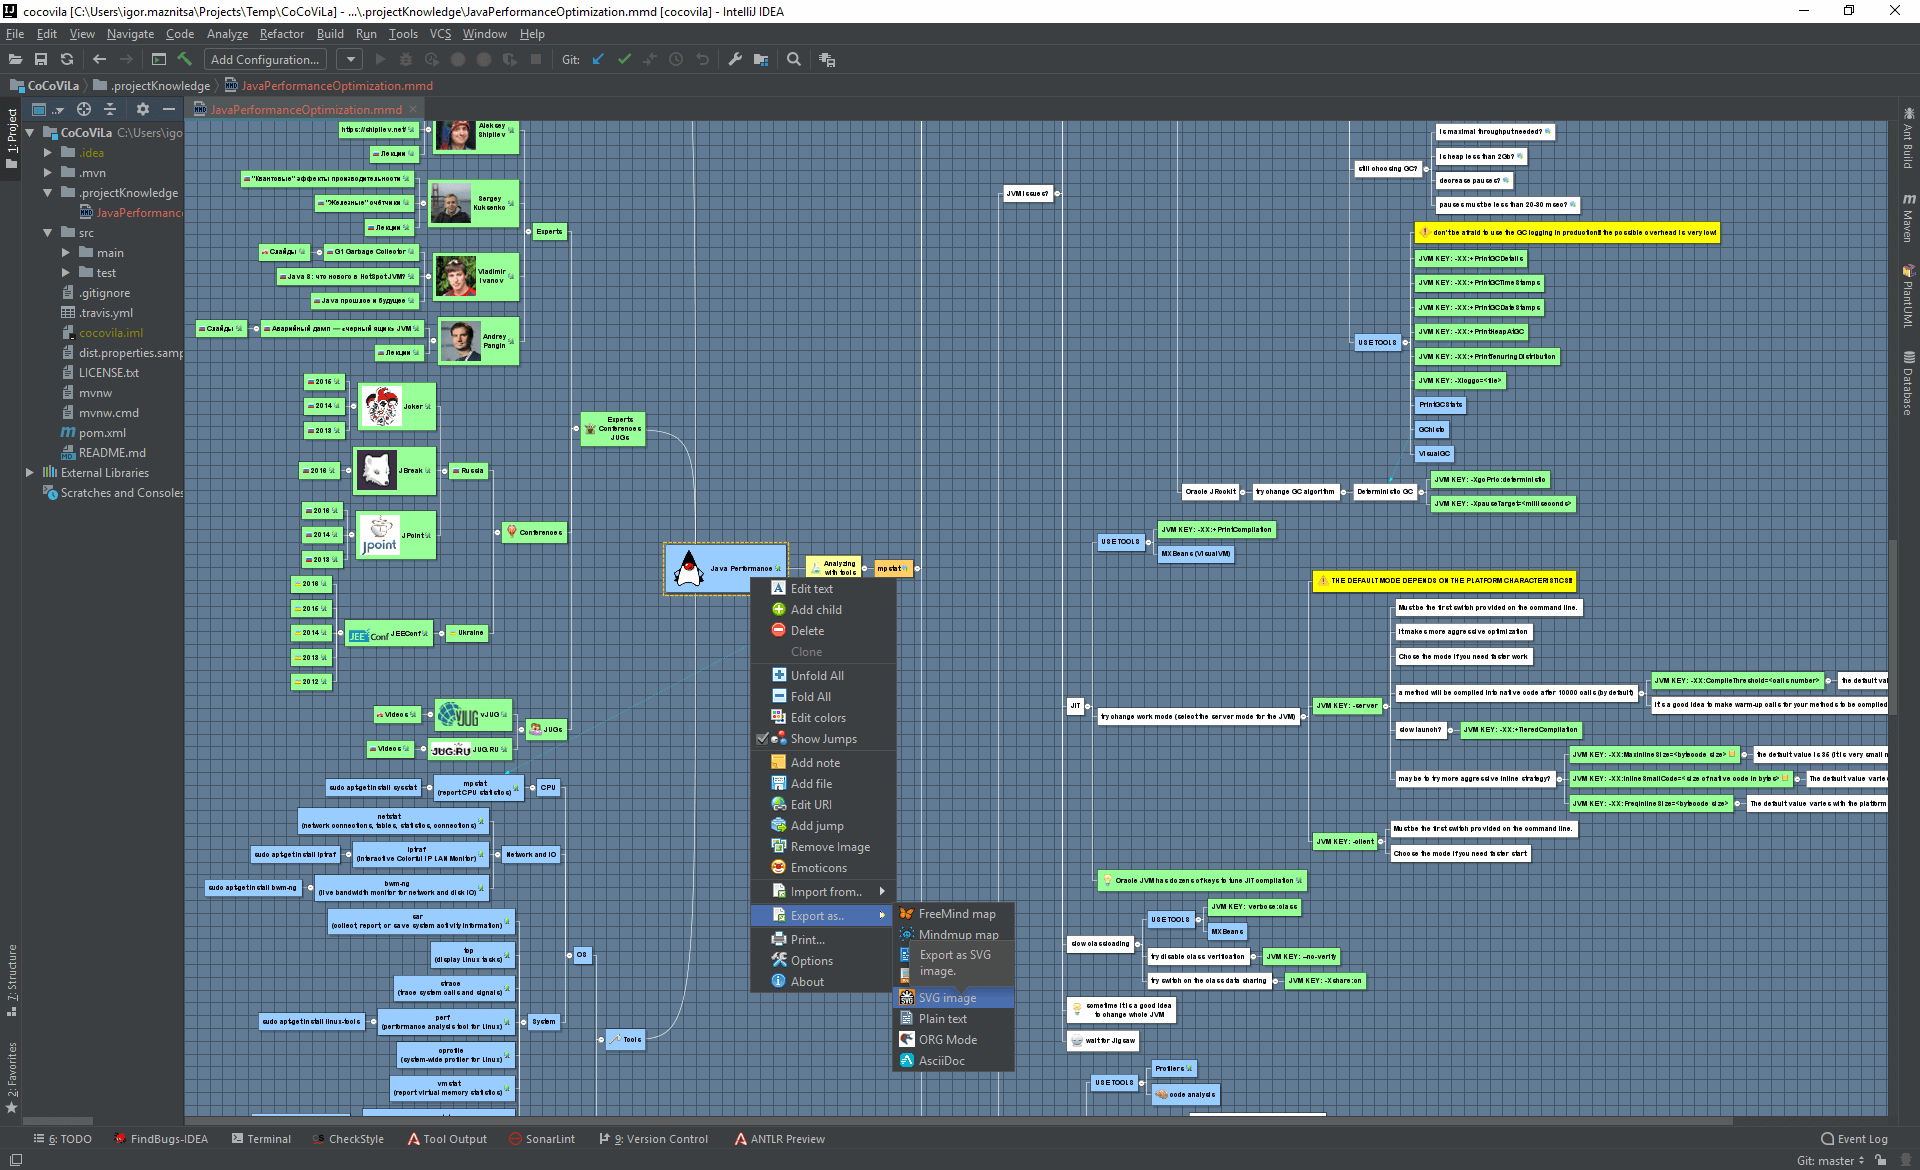The width and height of the screenshot is (1920, 1170).
Task: Collapse the CoCoViLa project root node
Action: [30, 133]
